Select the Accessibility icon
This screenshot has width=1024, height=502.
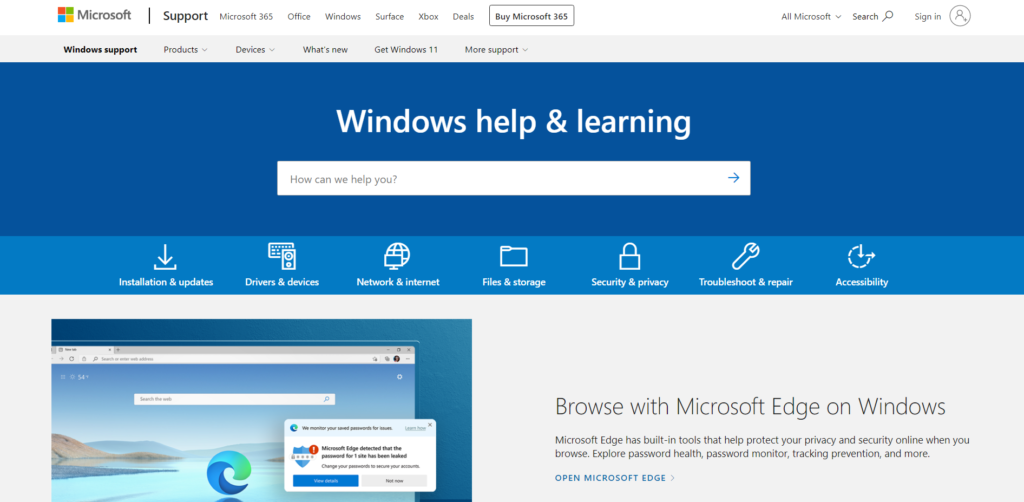pyautogui.click(x=861, y=256)
